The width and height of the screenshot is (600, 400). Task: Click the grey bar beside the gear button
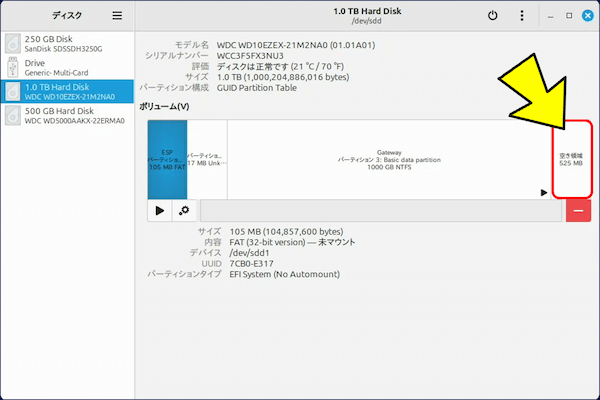(380, 210)
